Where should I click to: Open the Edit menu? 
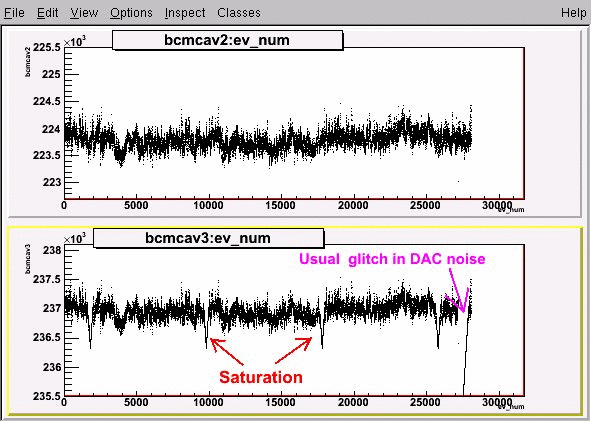pos(47,13)
